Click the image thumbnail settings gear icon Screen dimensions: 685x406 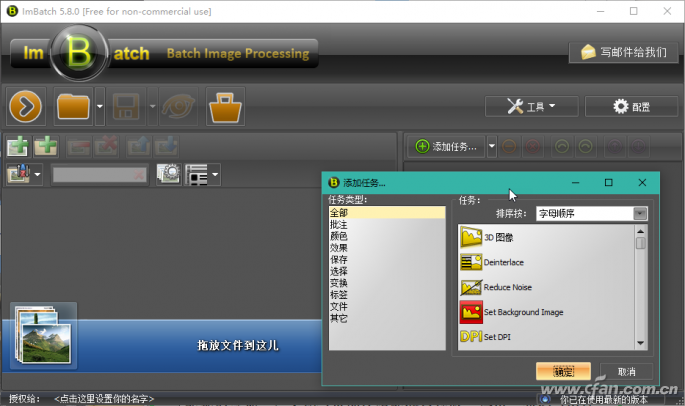pyautogui.click(x=169, y=174)
